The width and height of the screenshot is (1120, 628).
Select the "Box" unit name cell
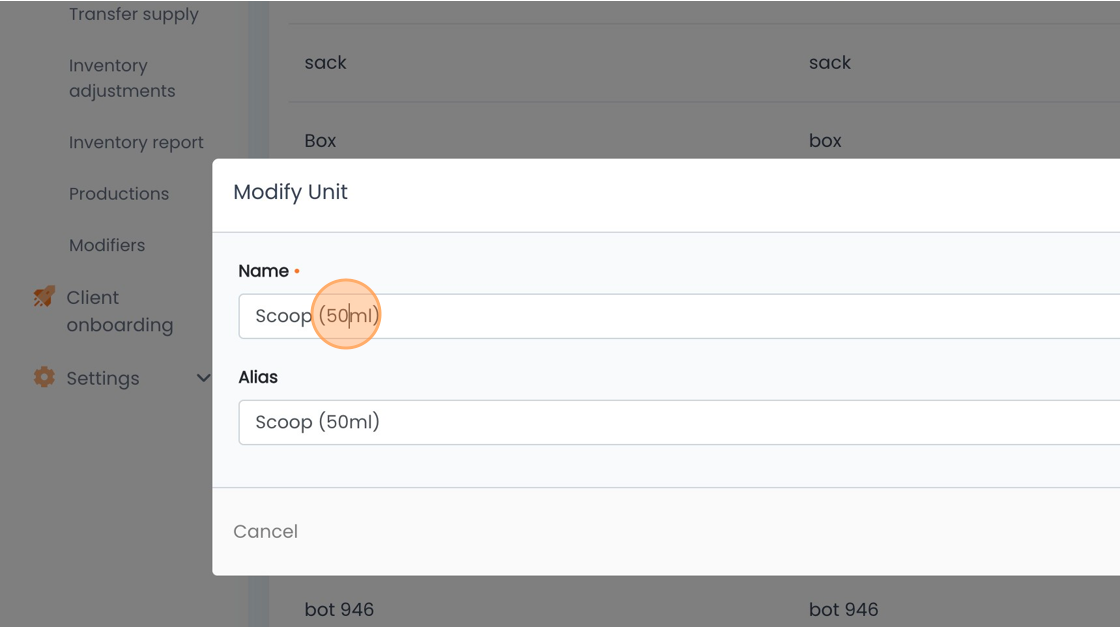321,141
